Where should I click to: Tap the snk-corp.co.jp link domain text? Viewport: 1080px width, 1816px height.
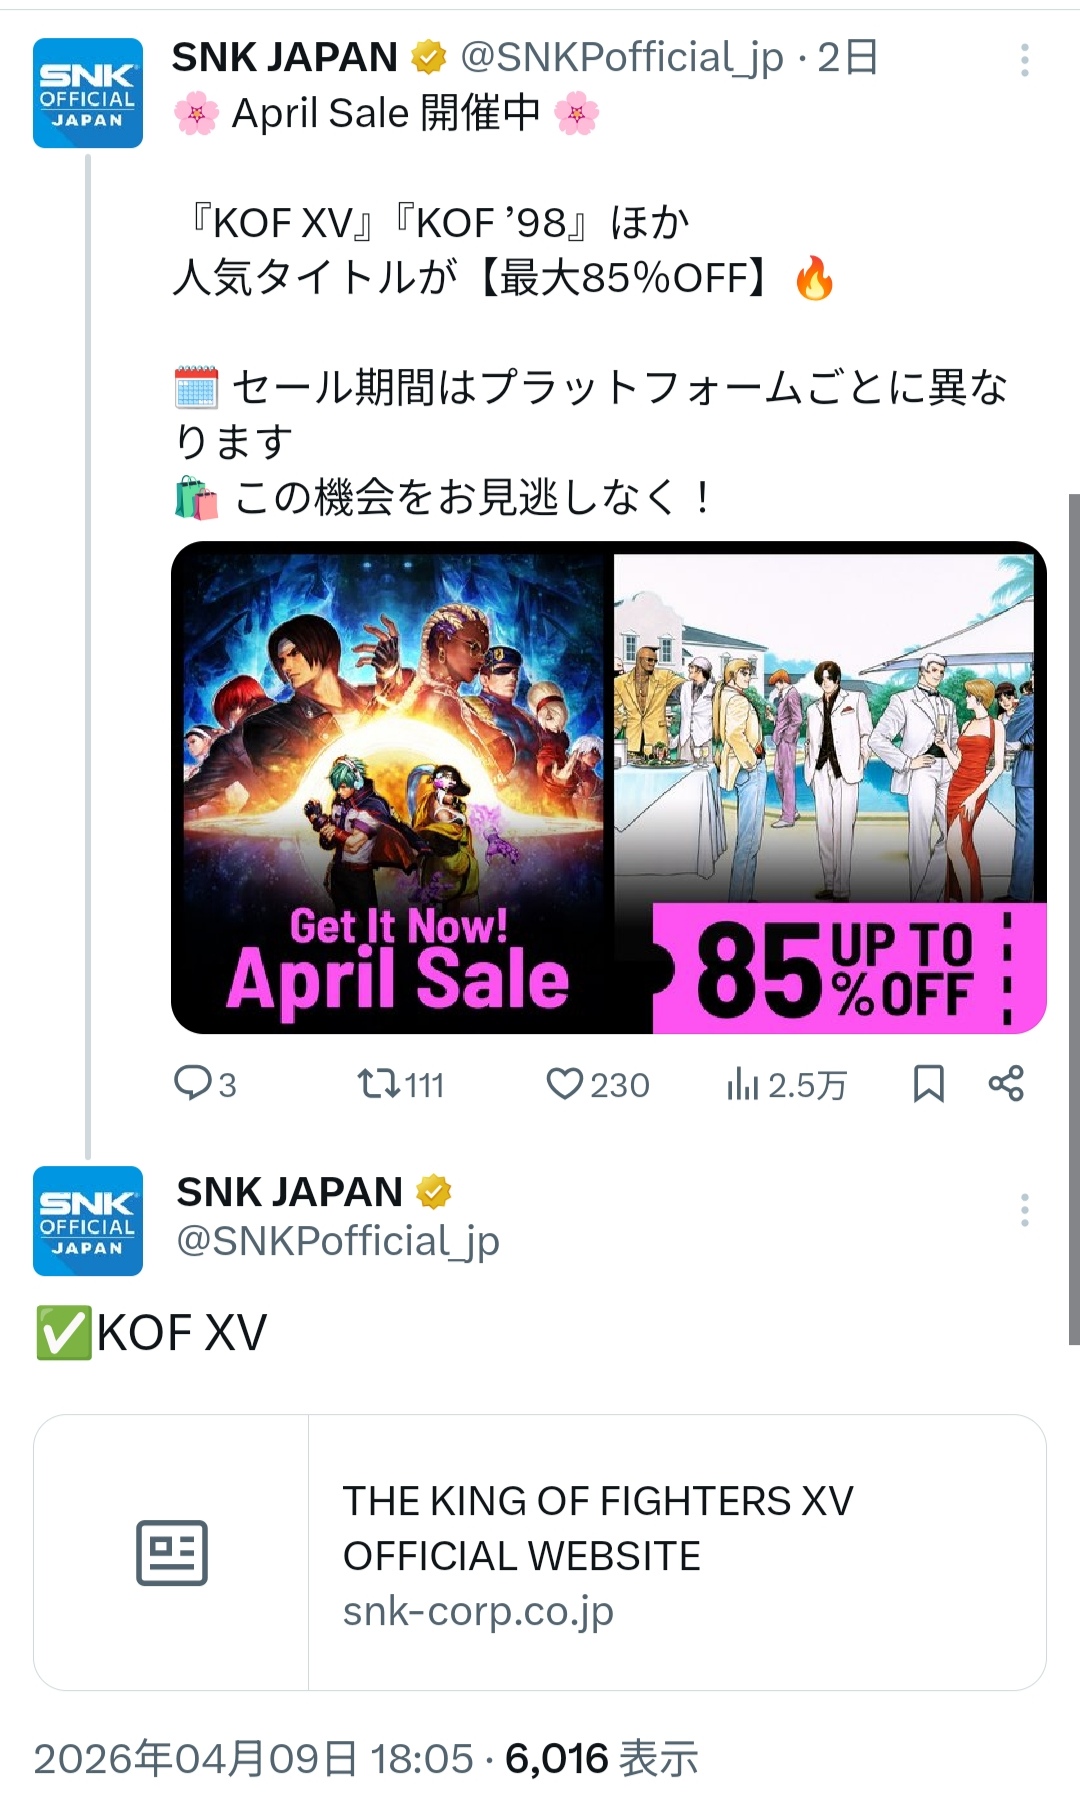tap(478, 1611)
